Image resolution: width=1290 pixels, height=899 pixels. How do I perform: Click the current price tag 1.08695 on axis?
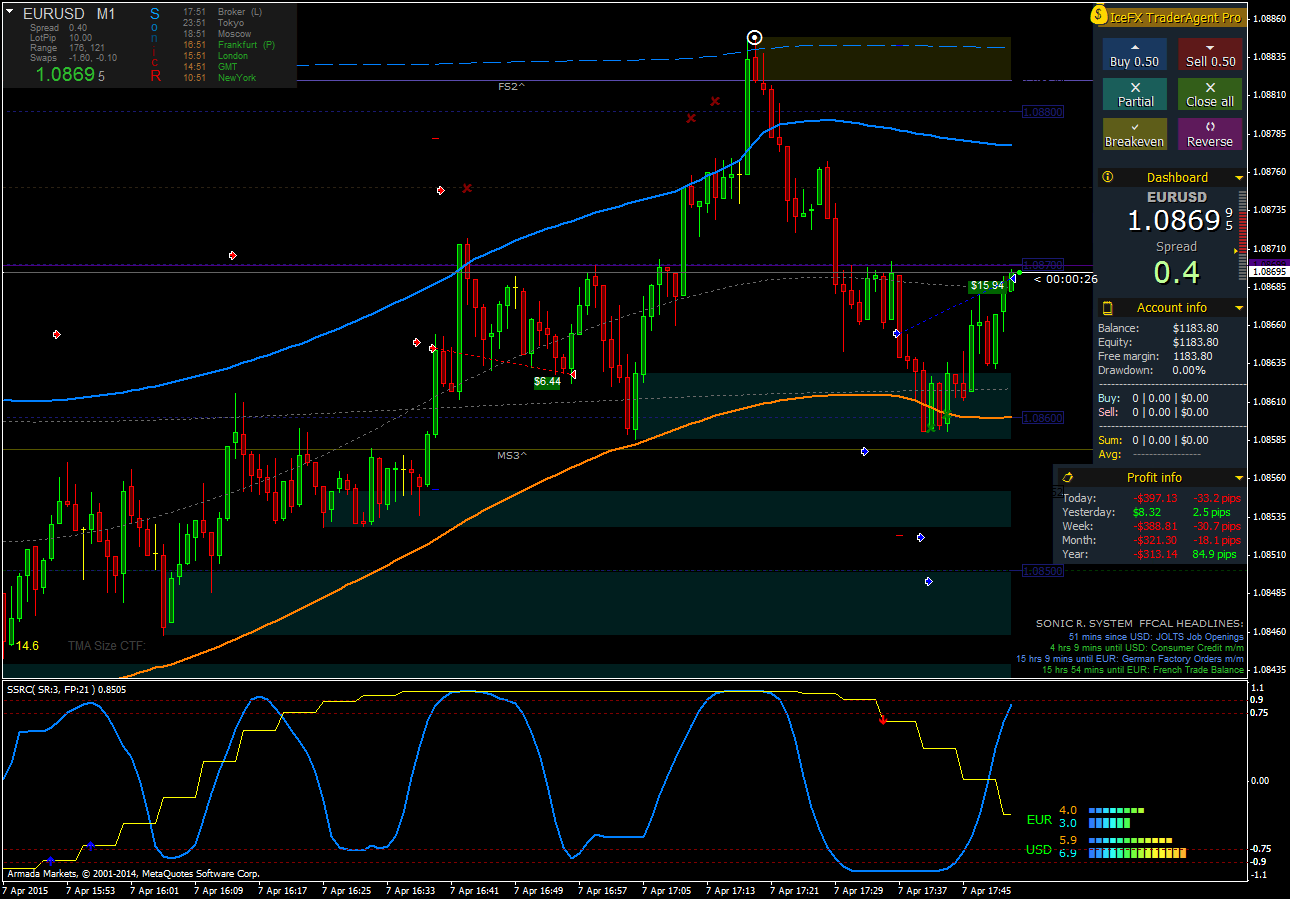(x=1268, y=271)
